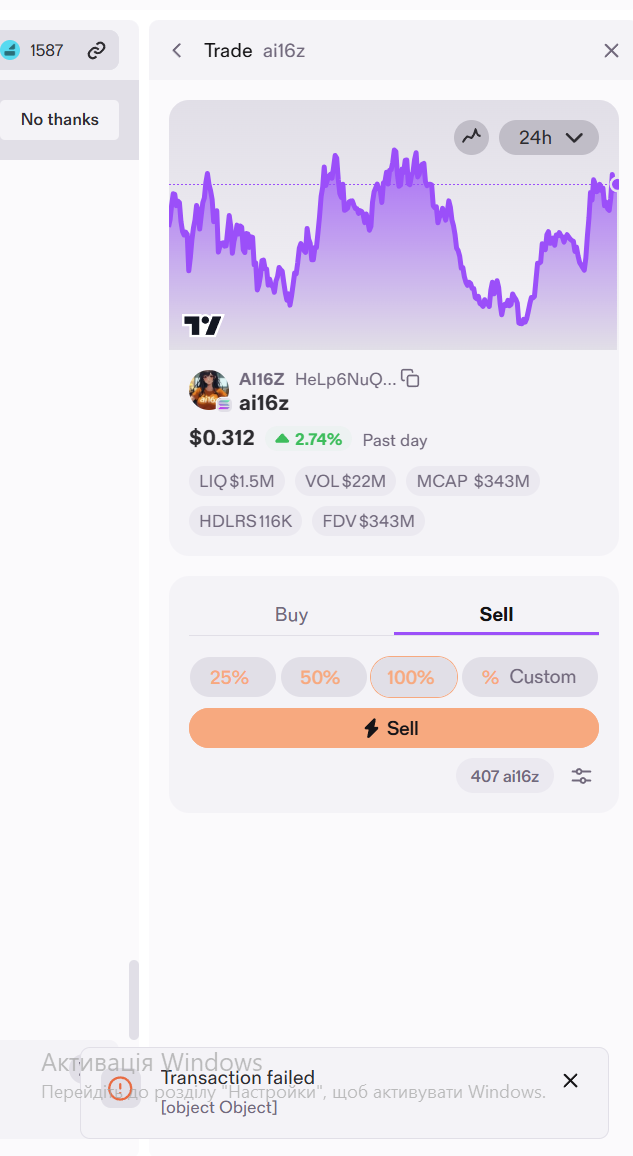The width and height of the screenshot is (633, 1156).
Task: Switch to the Sell tab
Action: tap(496, 615)
